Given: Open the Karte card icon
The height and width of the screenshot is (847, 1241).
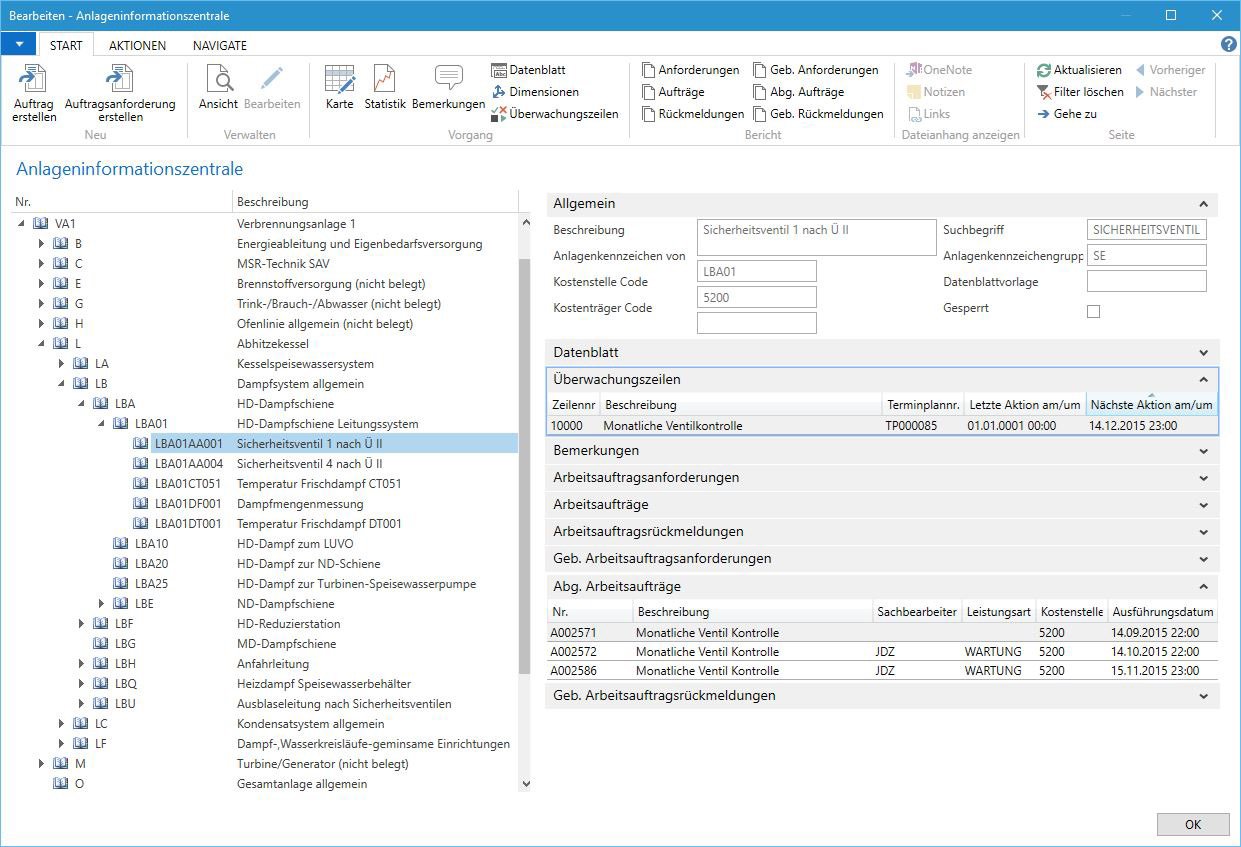Looking at the screenshot, I should (340, 80).
